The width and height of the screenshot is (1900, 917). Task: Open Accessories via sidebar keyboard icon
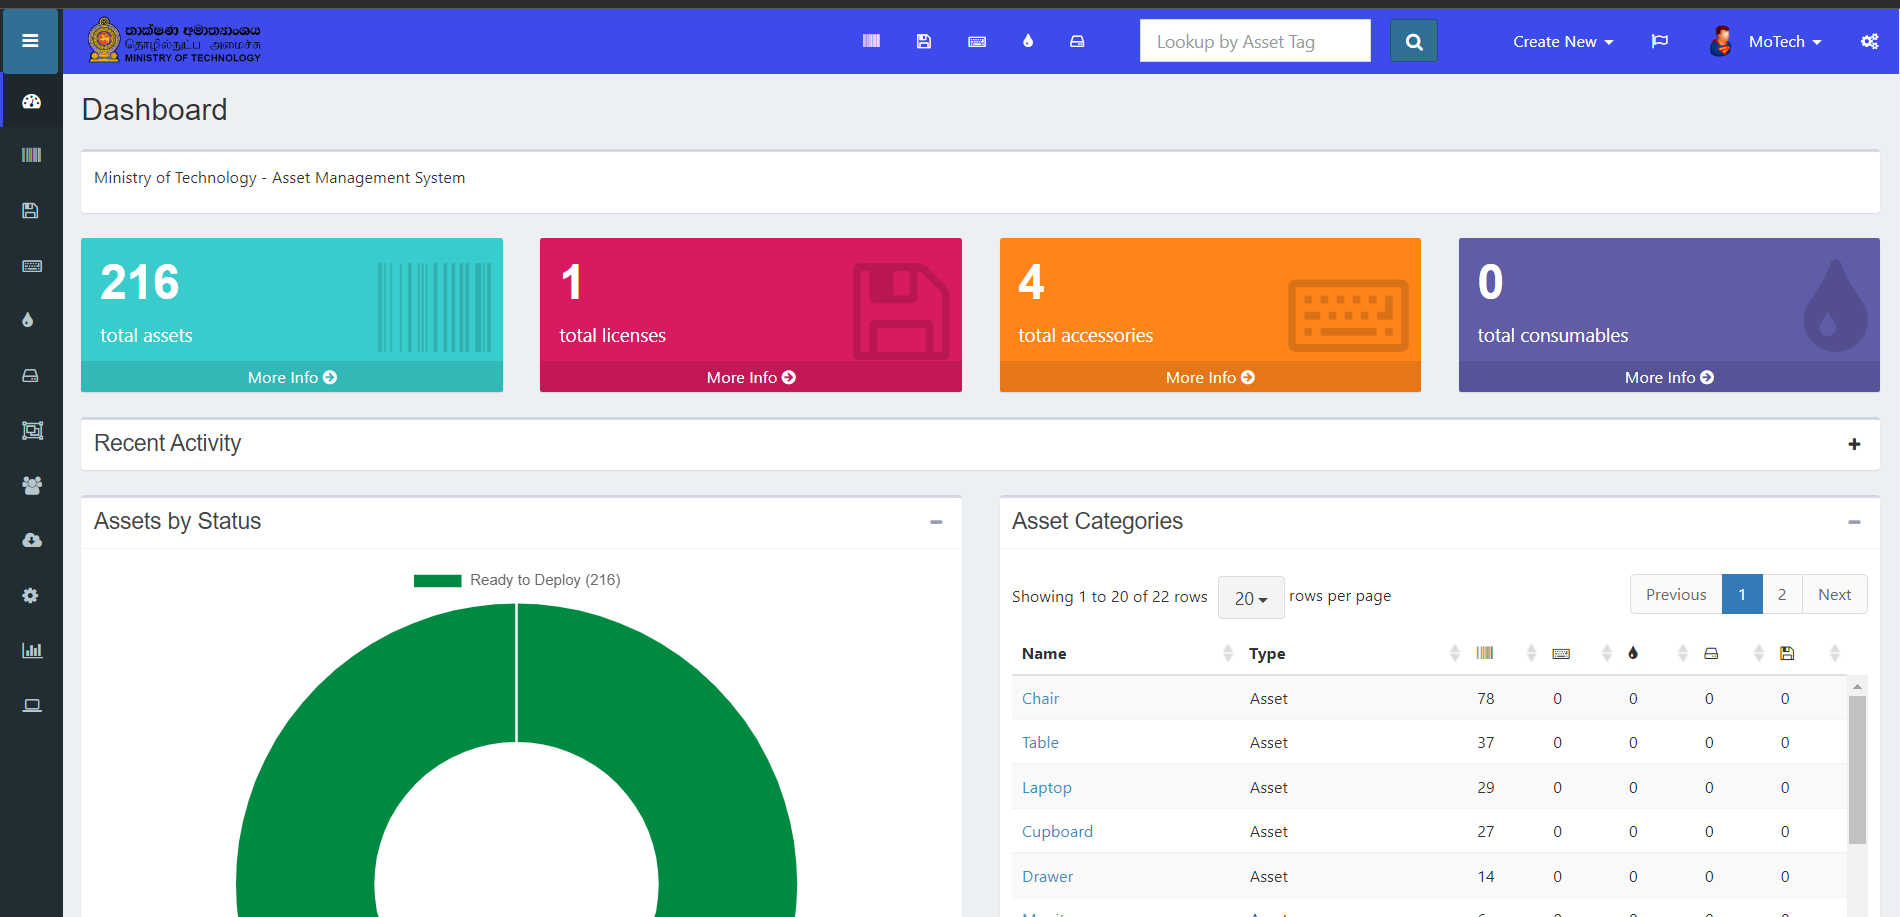tap(32, 266)
